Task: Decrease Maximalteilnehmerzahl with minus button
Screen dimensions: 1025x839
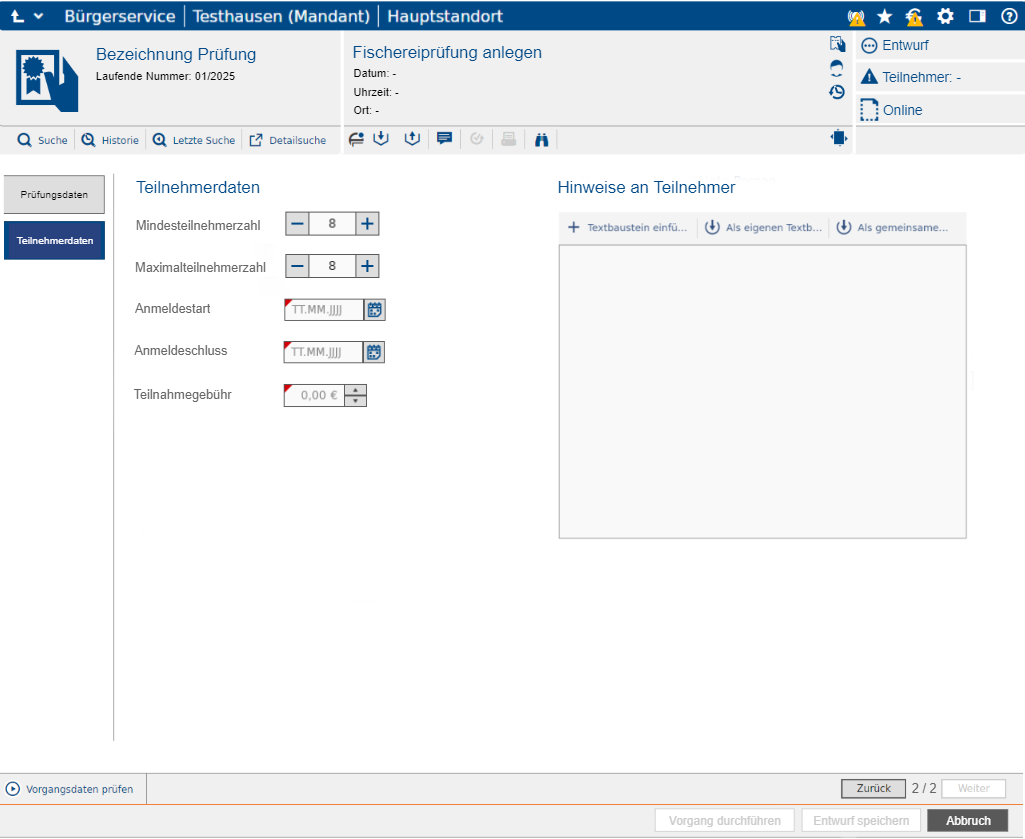Action: (297, 266)
